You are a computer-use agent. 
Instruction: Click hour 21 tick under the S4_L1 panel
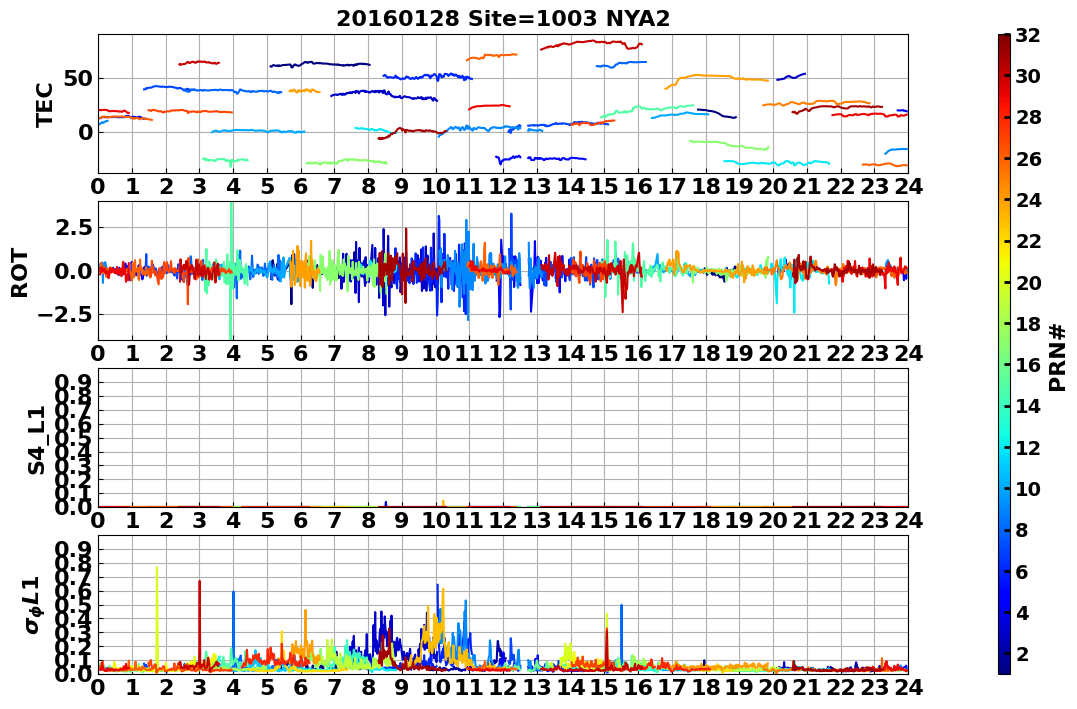click(x=806, y=521)
